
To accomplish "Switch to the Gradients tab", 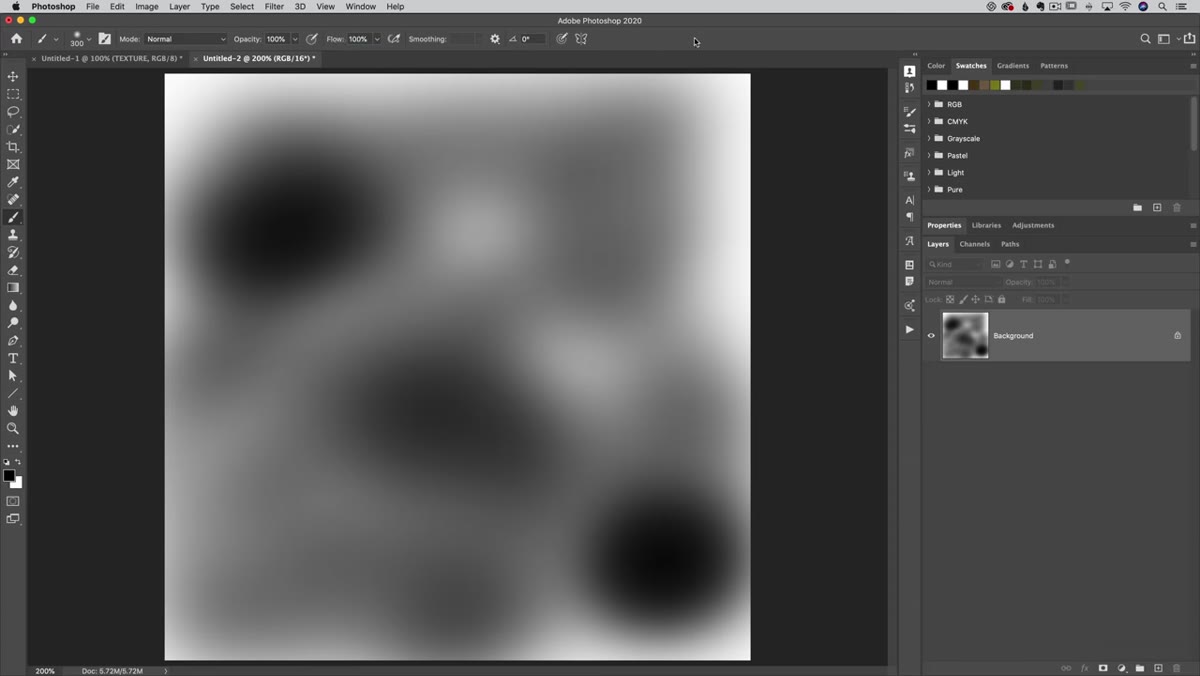I will [x=1012, y=66].
